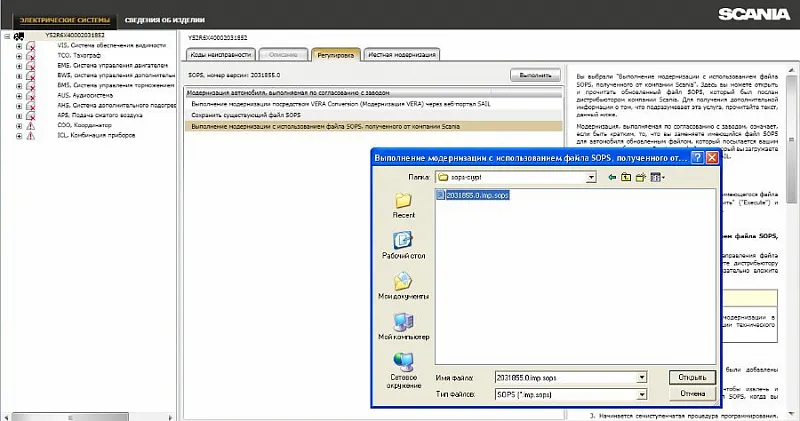Click the VIS system status icon
This screenshot has width=800, height=421.
(x=31, y=46)
